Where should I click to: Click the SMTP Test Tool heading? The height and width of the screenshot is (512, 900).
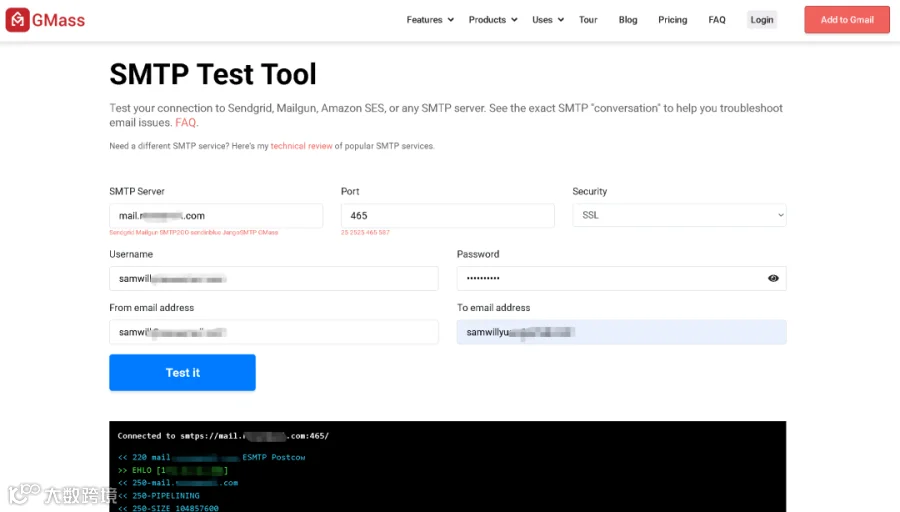click(x=213, y=74)
